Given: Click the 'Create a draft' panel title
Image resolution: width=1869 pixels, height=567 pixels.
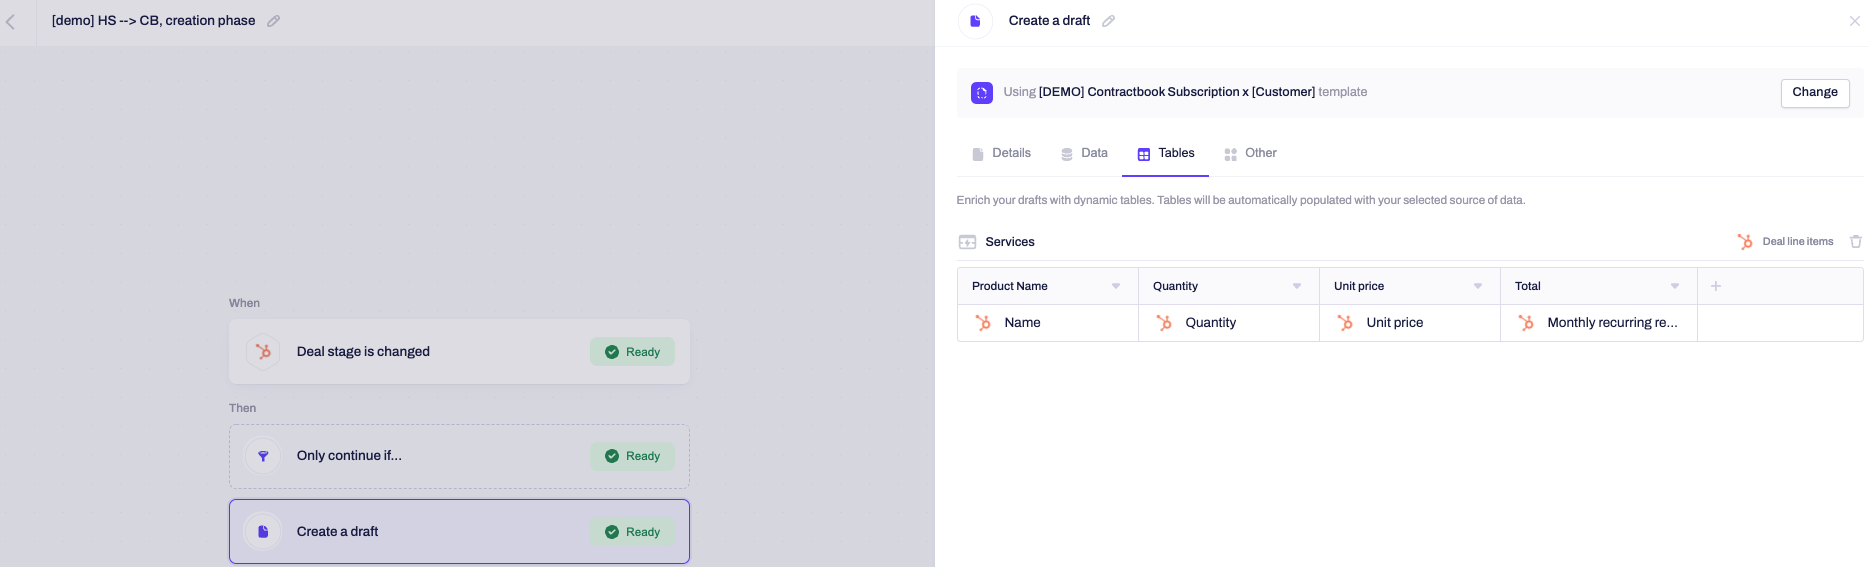Looking at the screenshot, I should click(x=1049, y=21).
